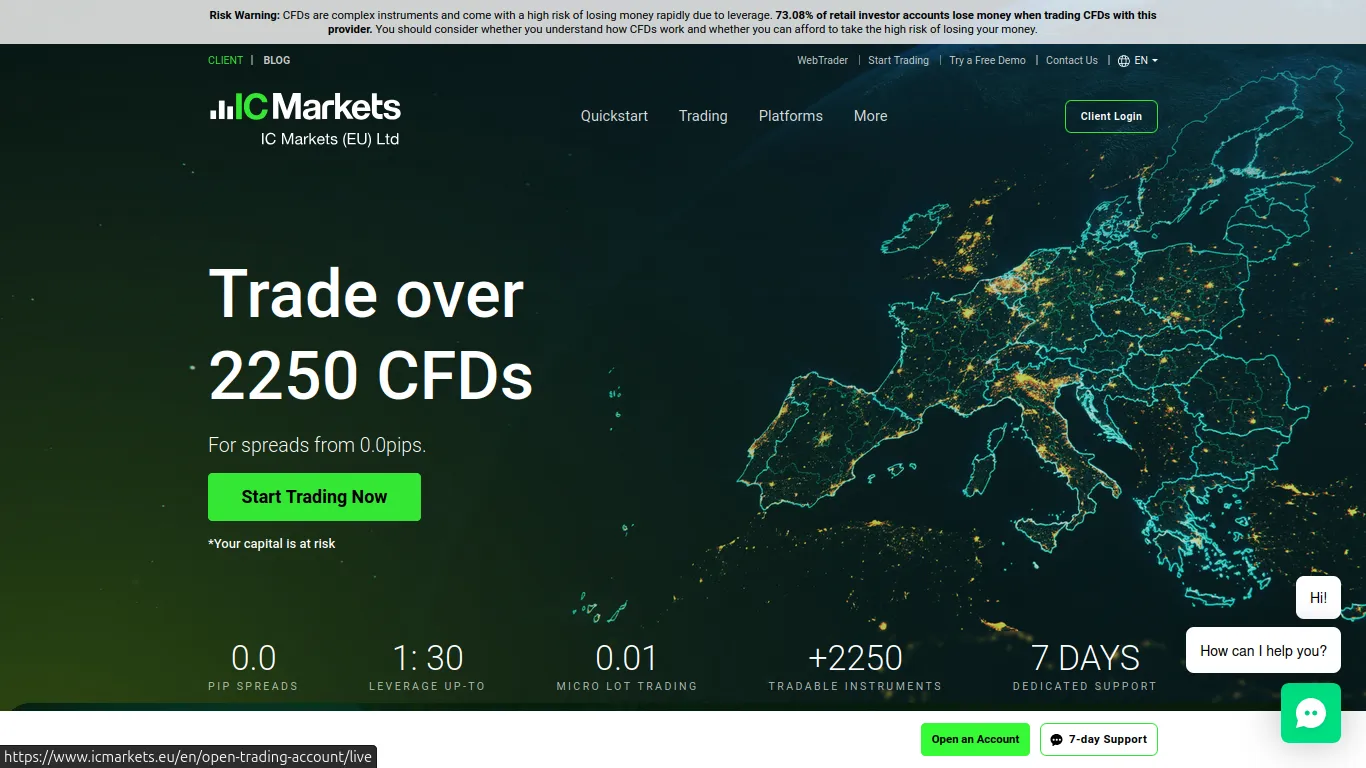
Task: Click the '7 DAYS DEDICATED SUPPORT' stat
Action: click(1085, 667)
